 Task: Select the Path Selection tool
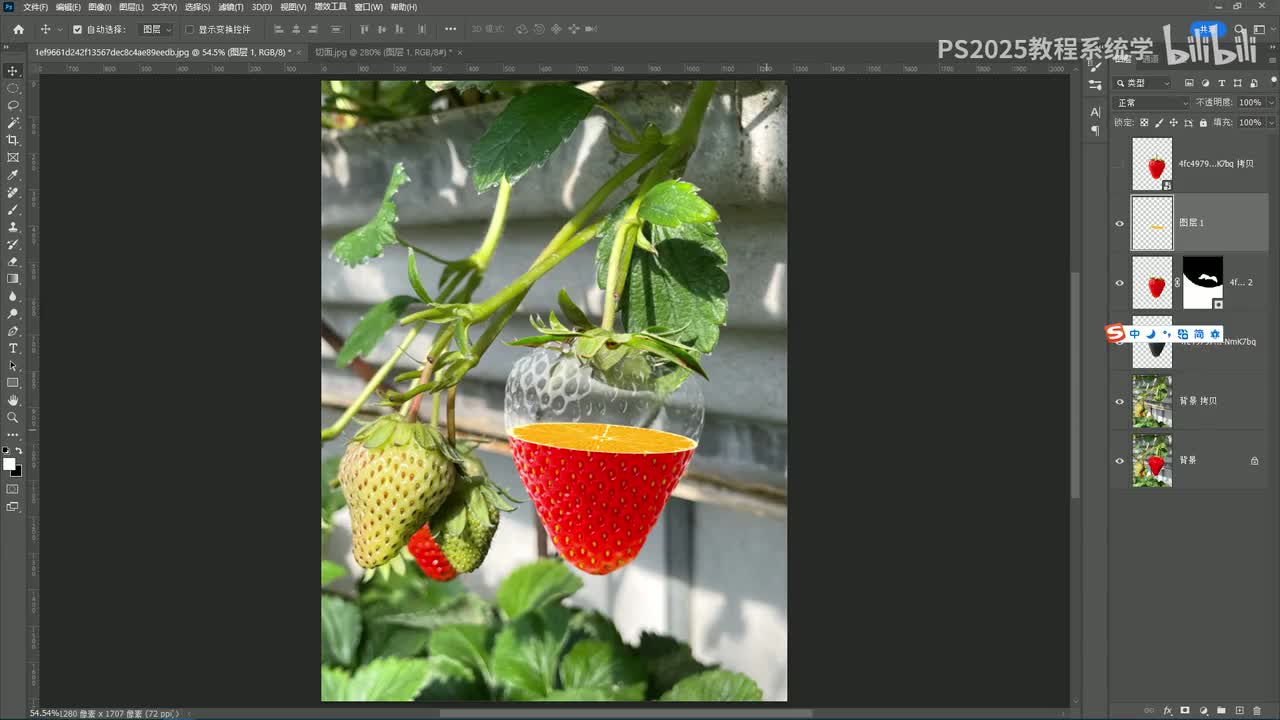point(13,365)
